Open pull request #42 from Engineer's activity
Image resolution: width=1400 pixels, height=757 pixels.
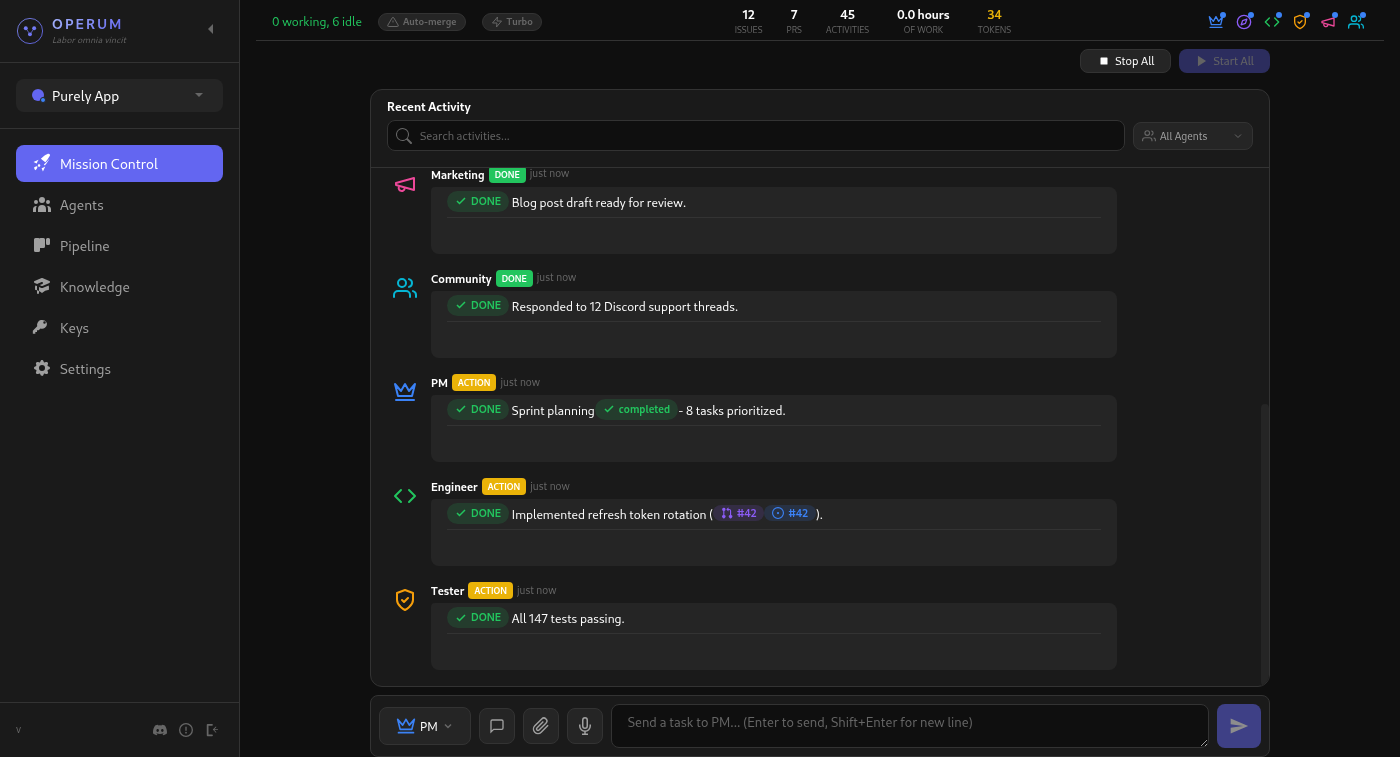coord(738,513)
